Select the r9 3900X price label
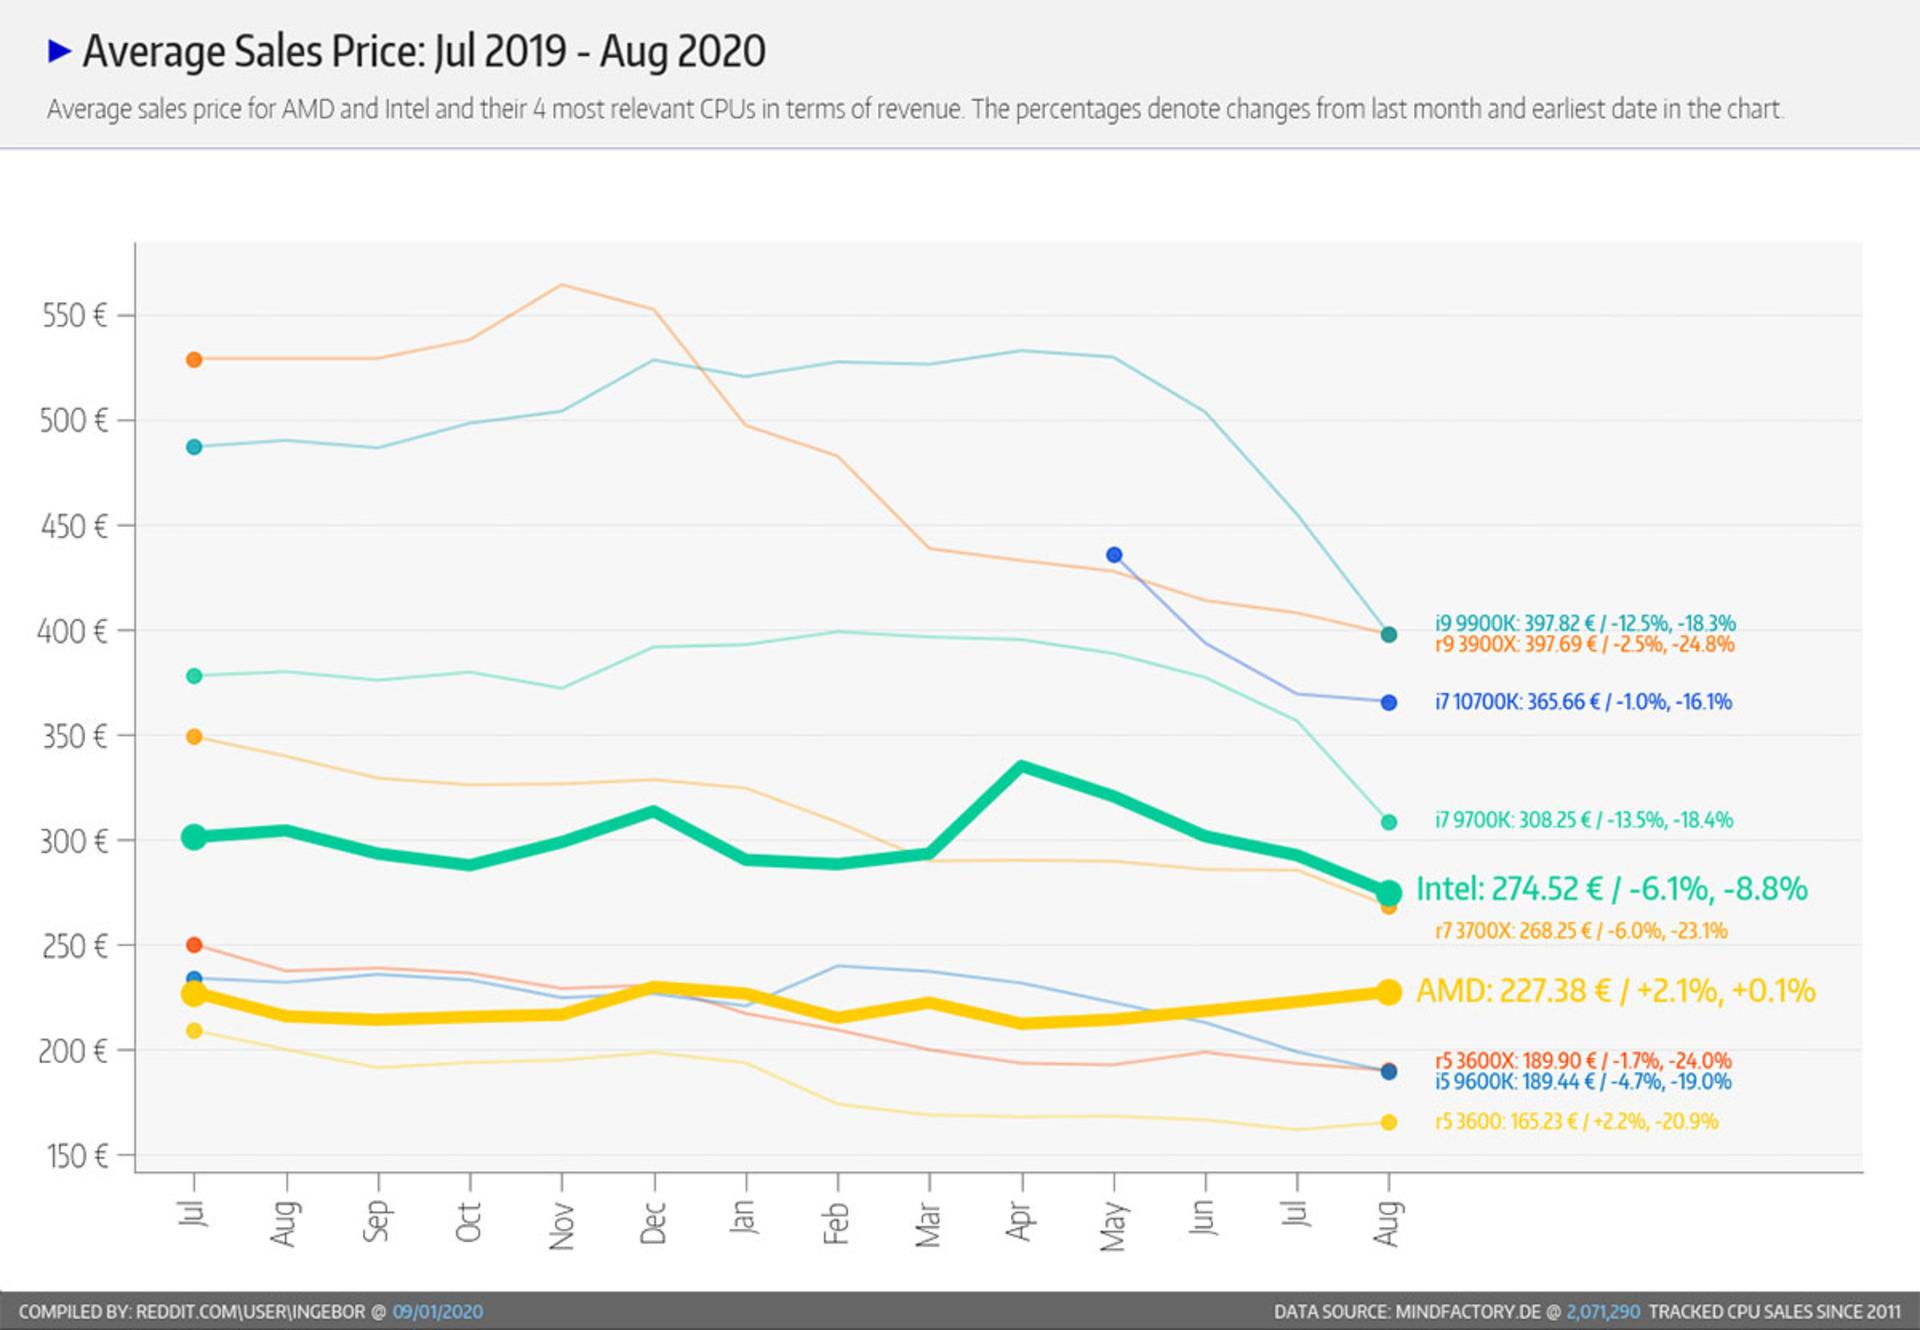 1585,644
